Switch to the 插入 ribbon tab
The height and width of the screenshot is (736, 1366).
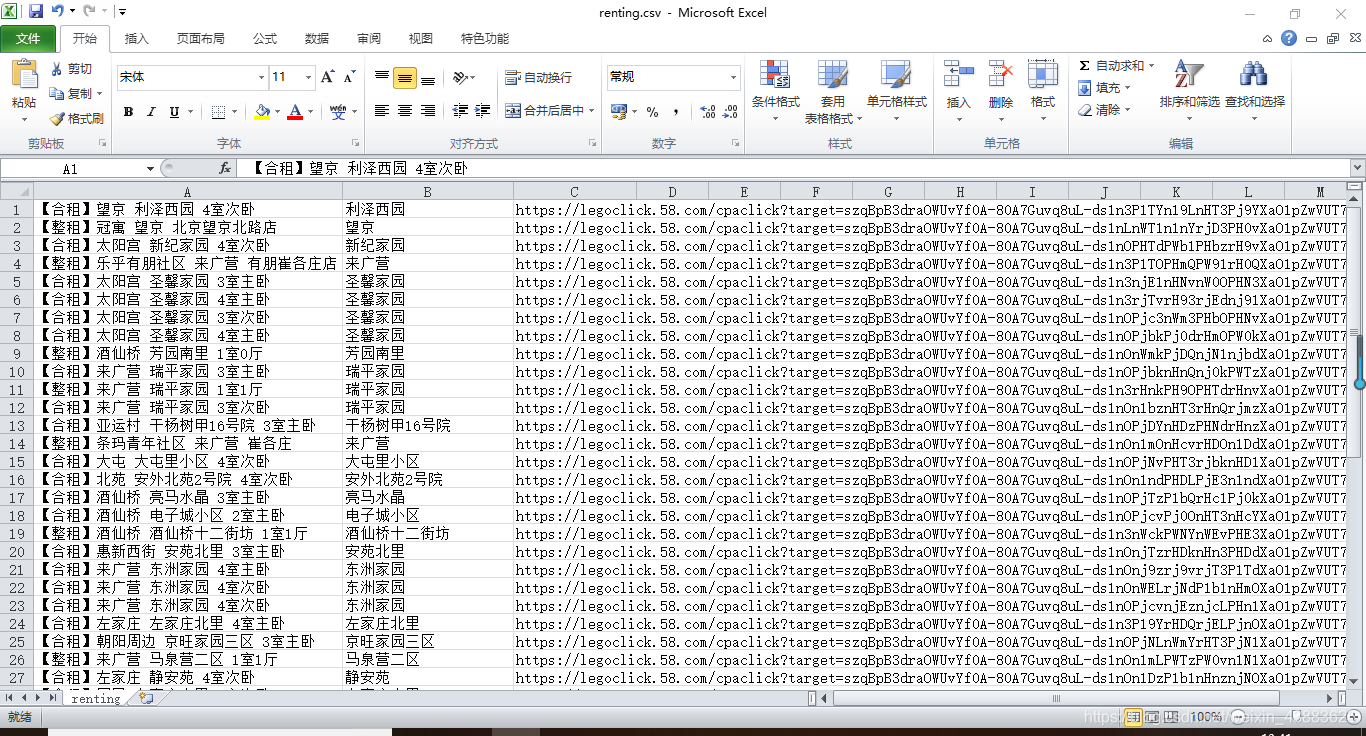136,39
